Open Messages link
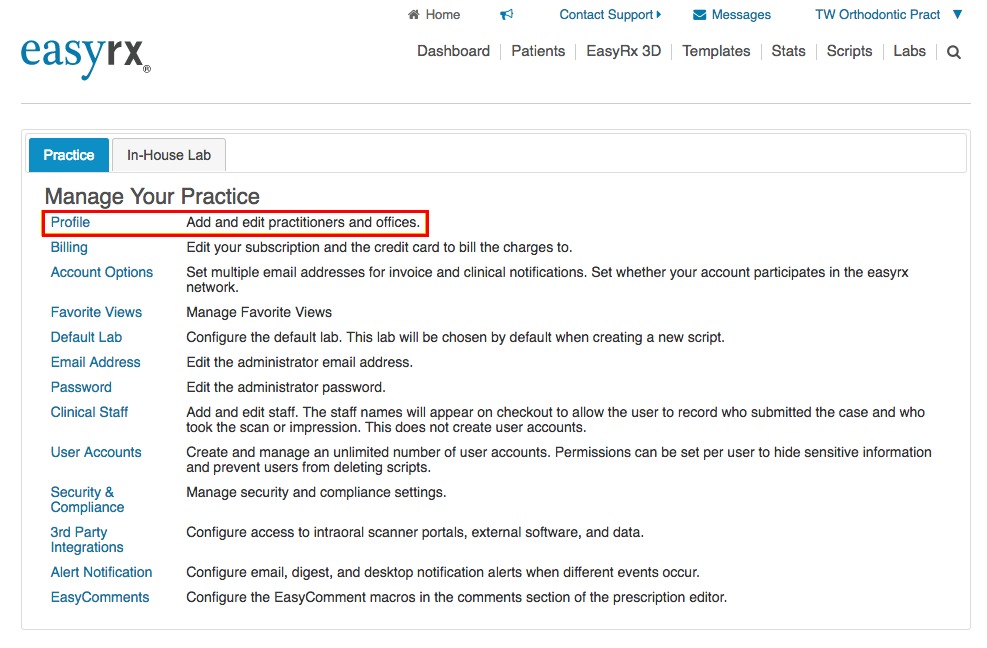Image resolution: width=987 pixels, height=648 pixels. click(x=741, y=14)
